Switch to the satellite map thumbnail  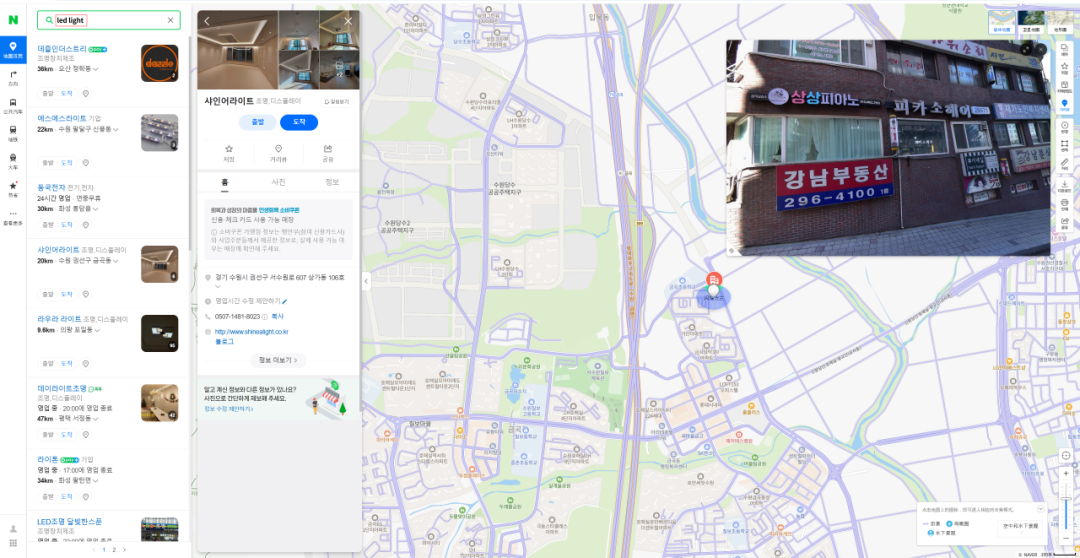coord(1031,22)
